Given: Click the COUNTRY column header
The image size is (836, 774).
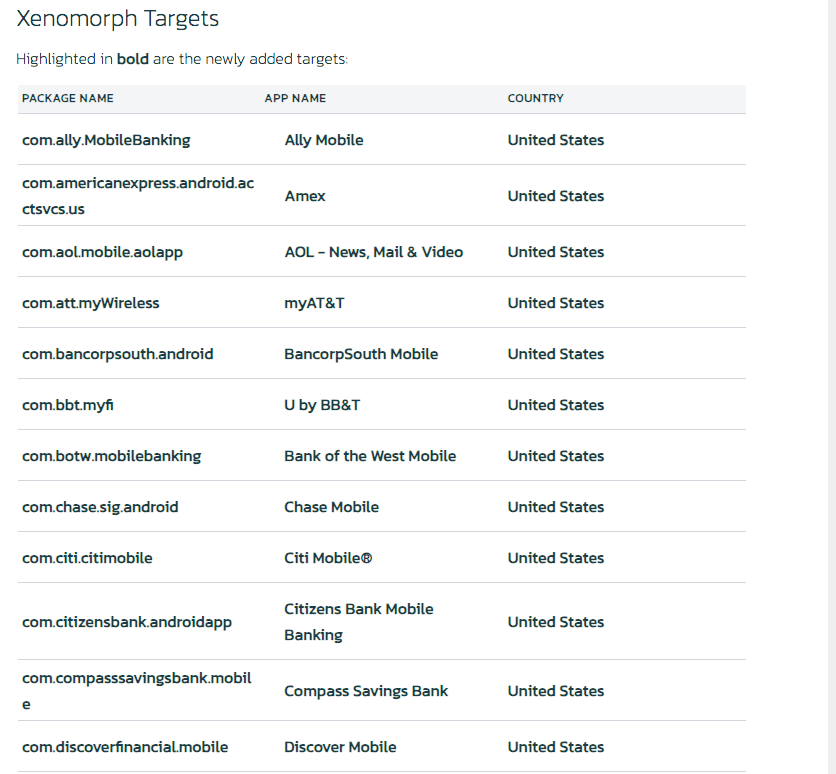Looking at the screenshot, I should point(535,98).
